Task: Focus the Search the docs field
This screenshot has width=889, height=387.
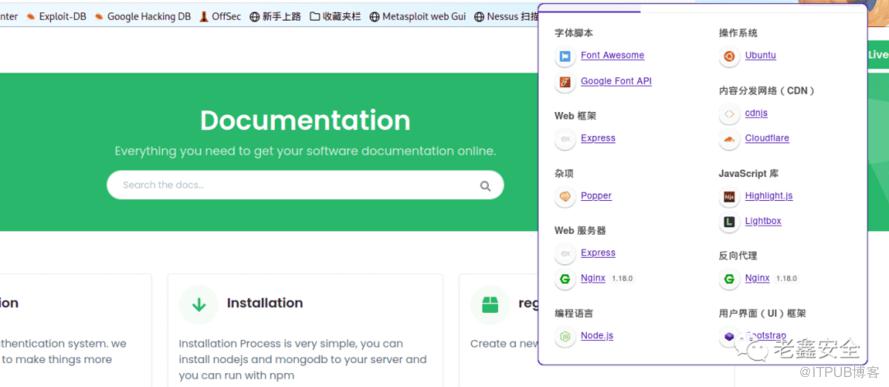Action: (305, 185)
